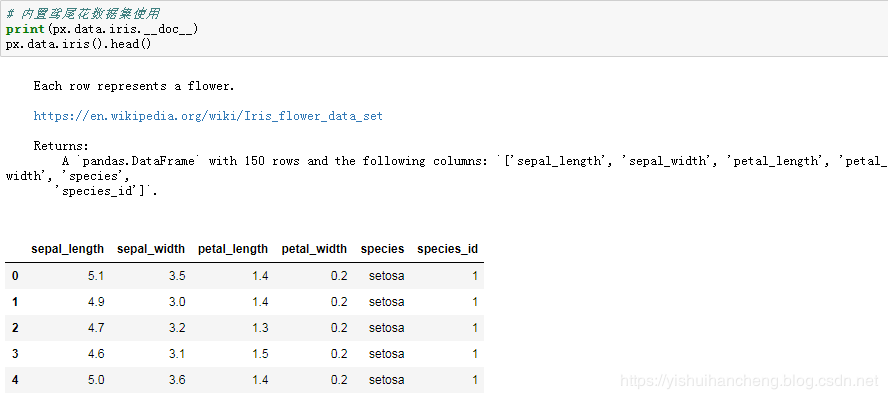Select row index 3 in the table
This screenshot has width=888, height=399.
[15, 354]
